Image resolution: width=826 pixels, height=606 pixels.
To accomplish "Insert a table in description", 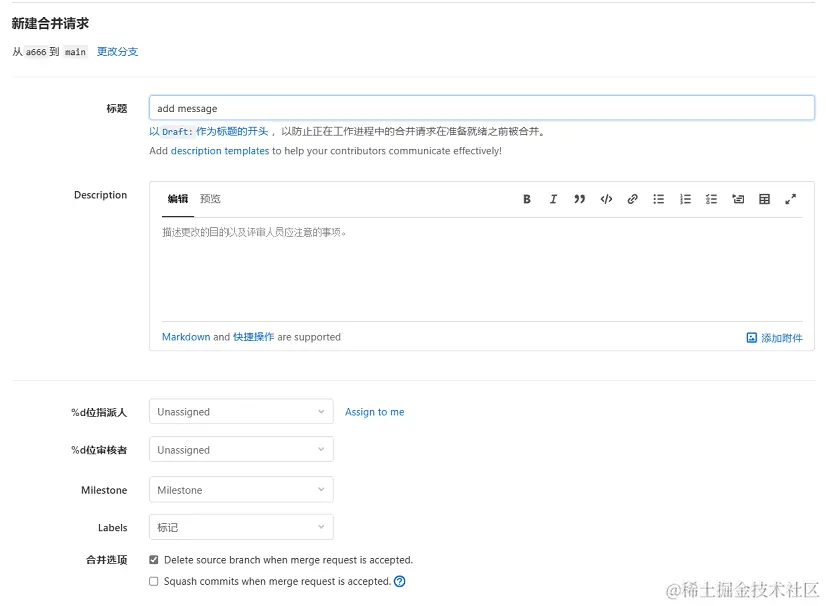I will pos(764,199).
